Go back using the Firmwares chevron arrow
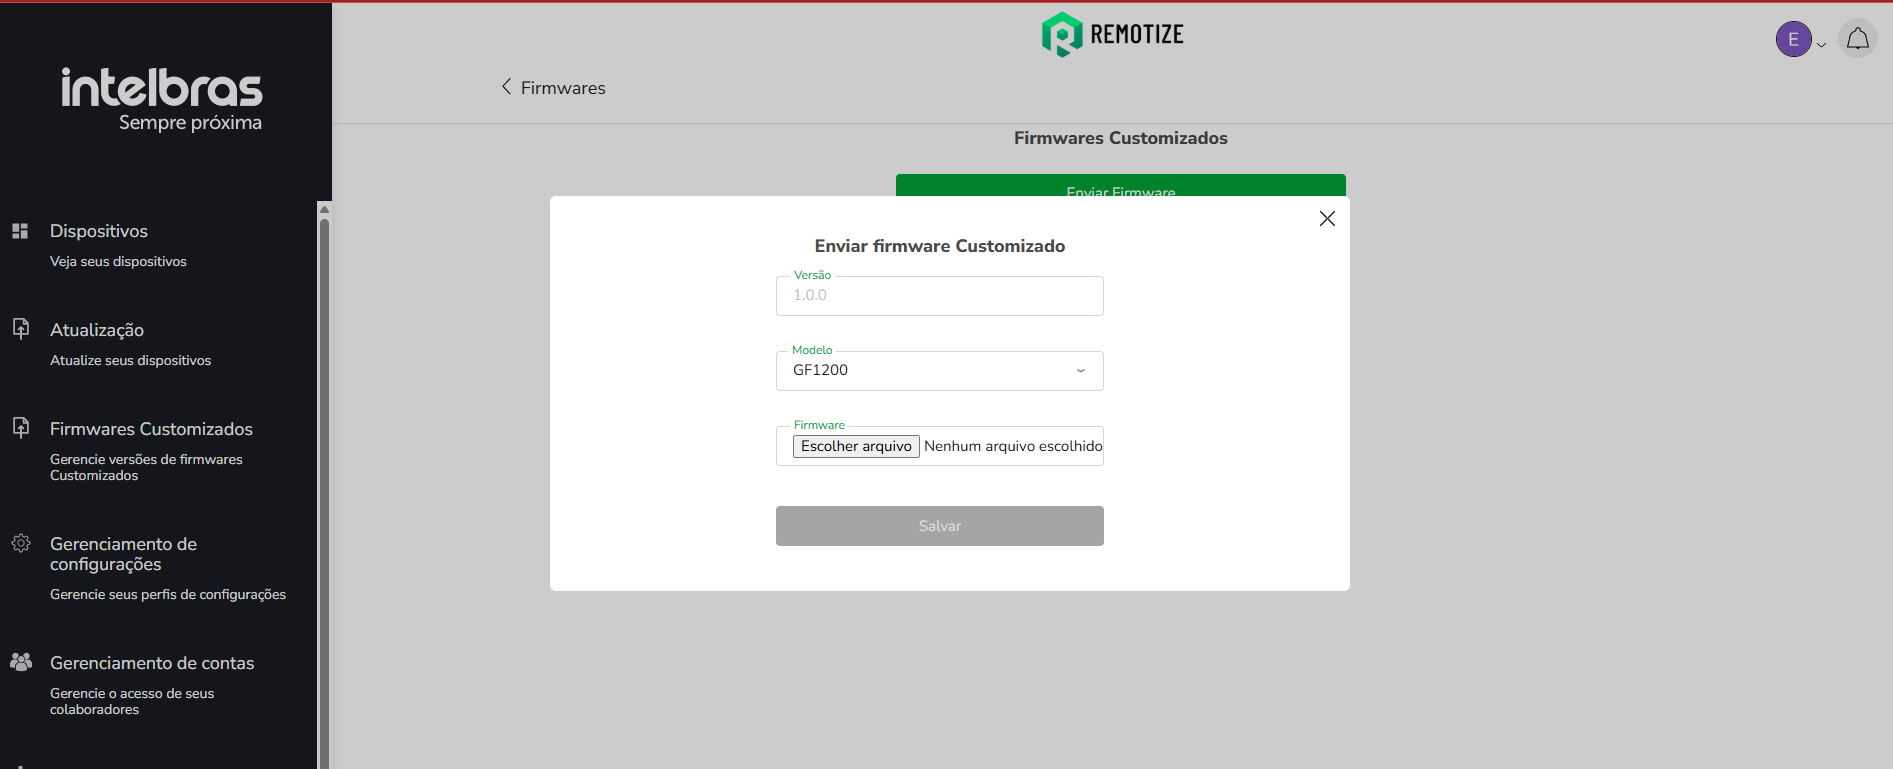Viewport: 1893px width, 769px height. click(507, 87)
